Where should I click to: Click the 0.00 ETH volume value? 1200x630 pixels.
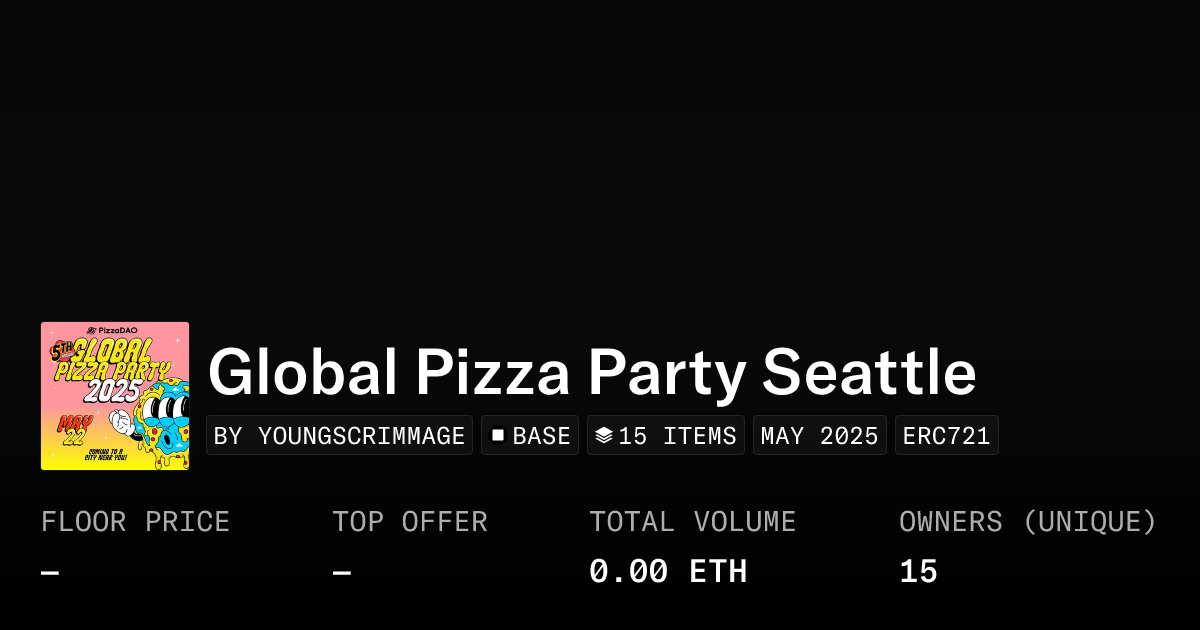click(668, 572)
